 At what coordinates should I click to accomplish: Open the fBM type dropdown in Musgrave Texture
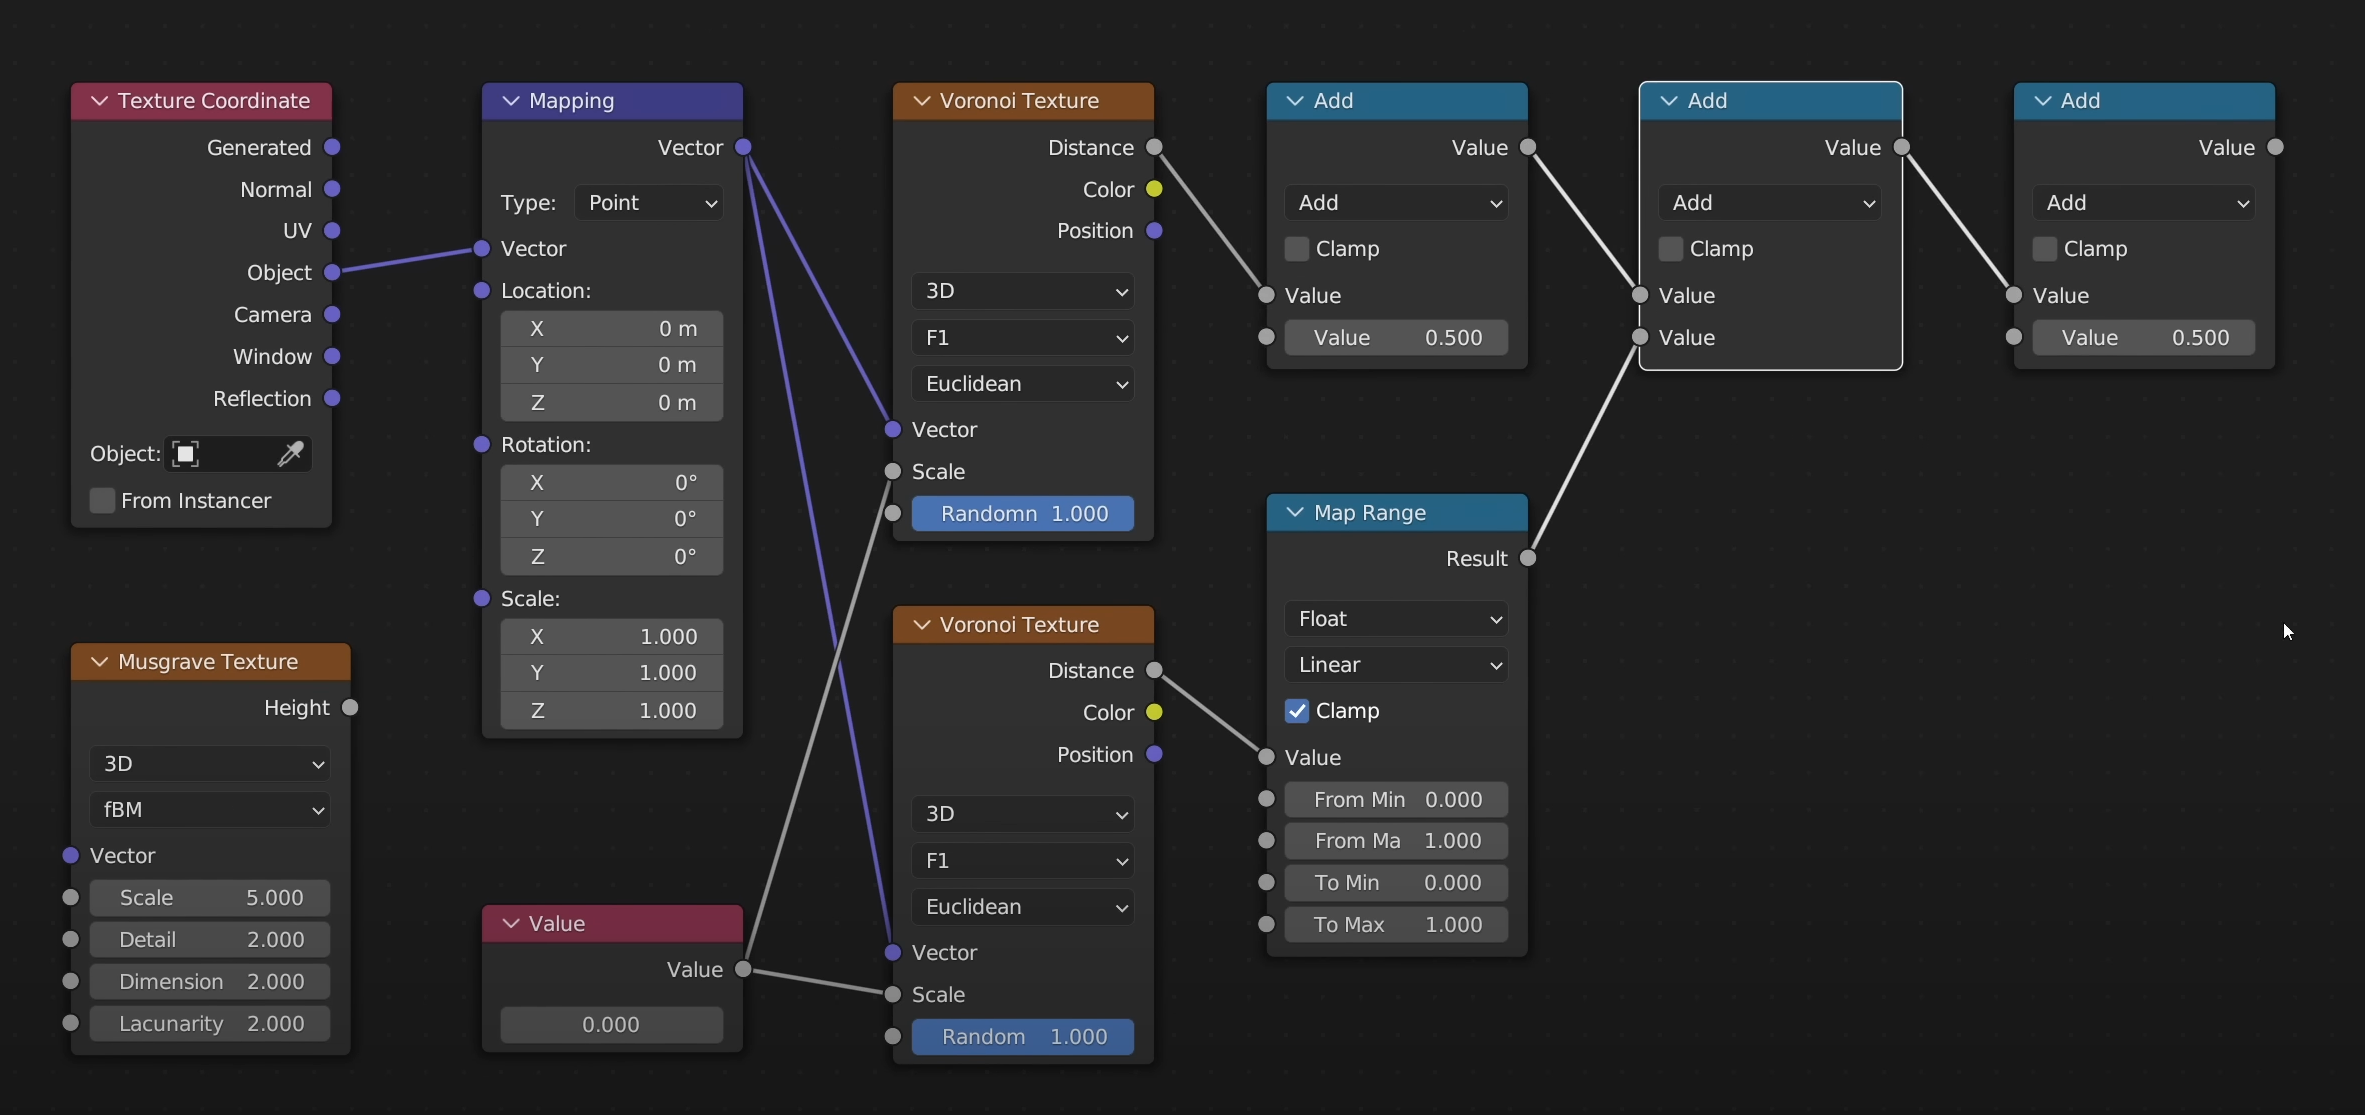pyautogui.click(x=210, y=810)
